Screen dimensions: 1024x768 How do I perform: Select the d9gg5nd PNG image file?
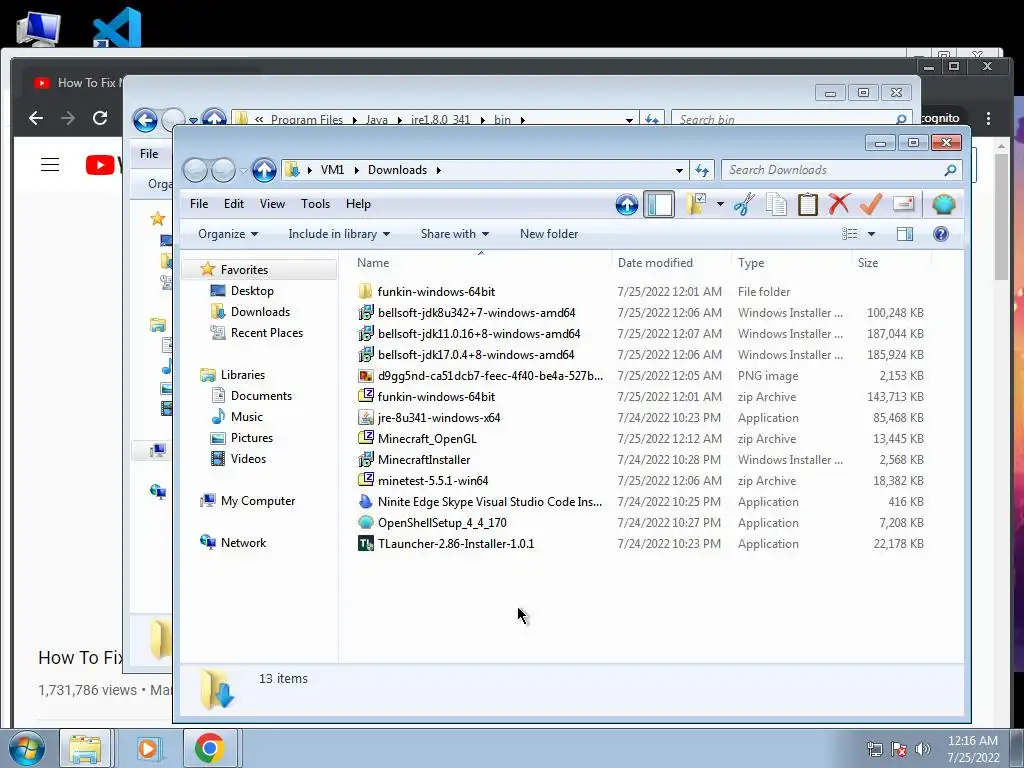pyautogui.click(x=490, y=376)
